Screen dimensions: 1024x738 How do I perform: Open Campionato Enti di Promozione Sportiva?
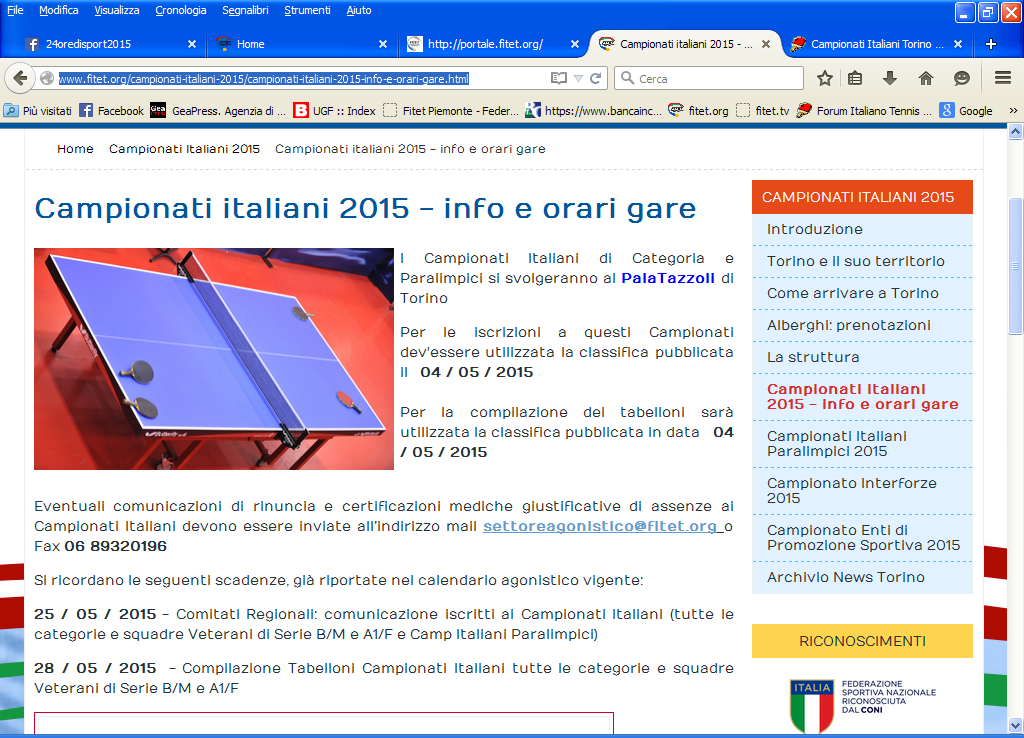click(862, 537)
